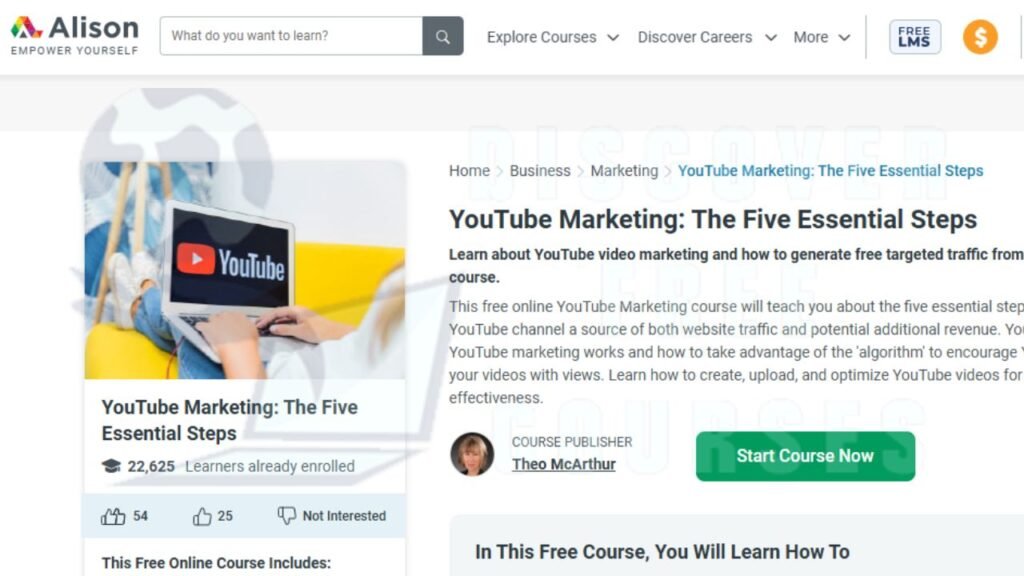
Task: Go to the Alison logo homepage
Action: tap(74, 35)
